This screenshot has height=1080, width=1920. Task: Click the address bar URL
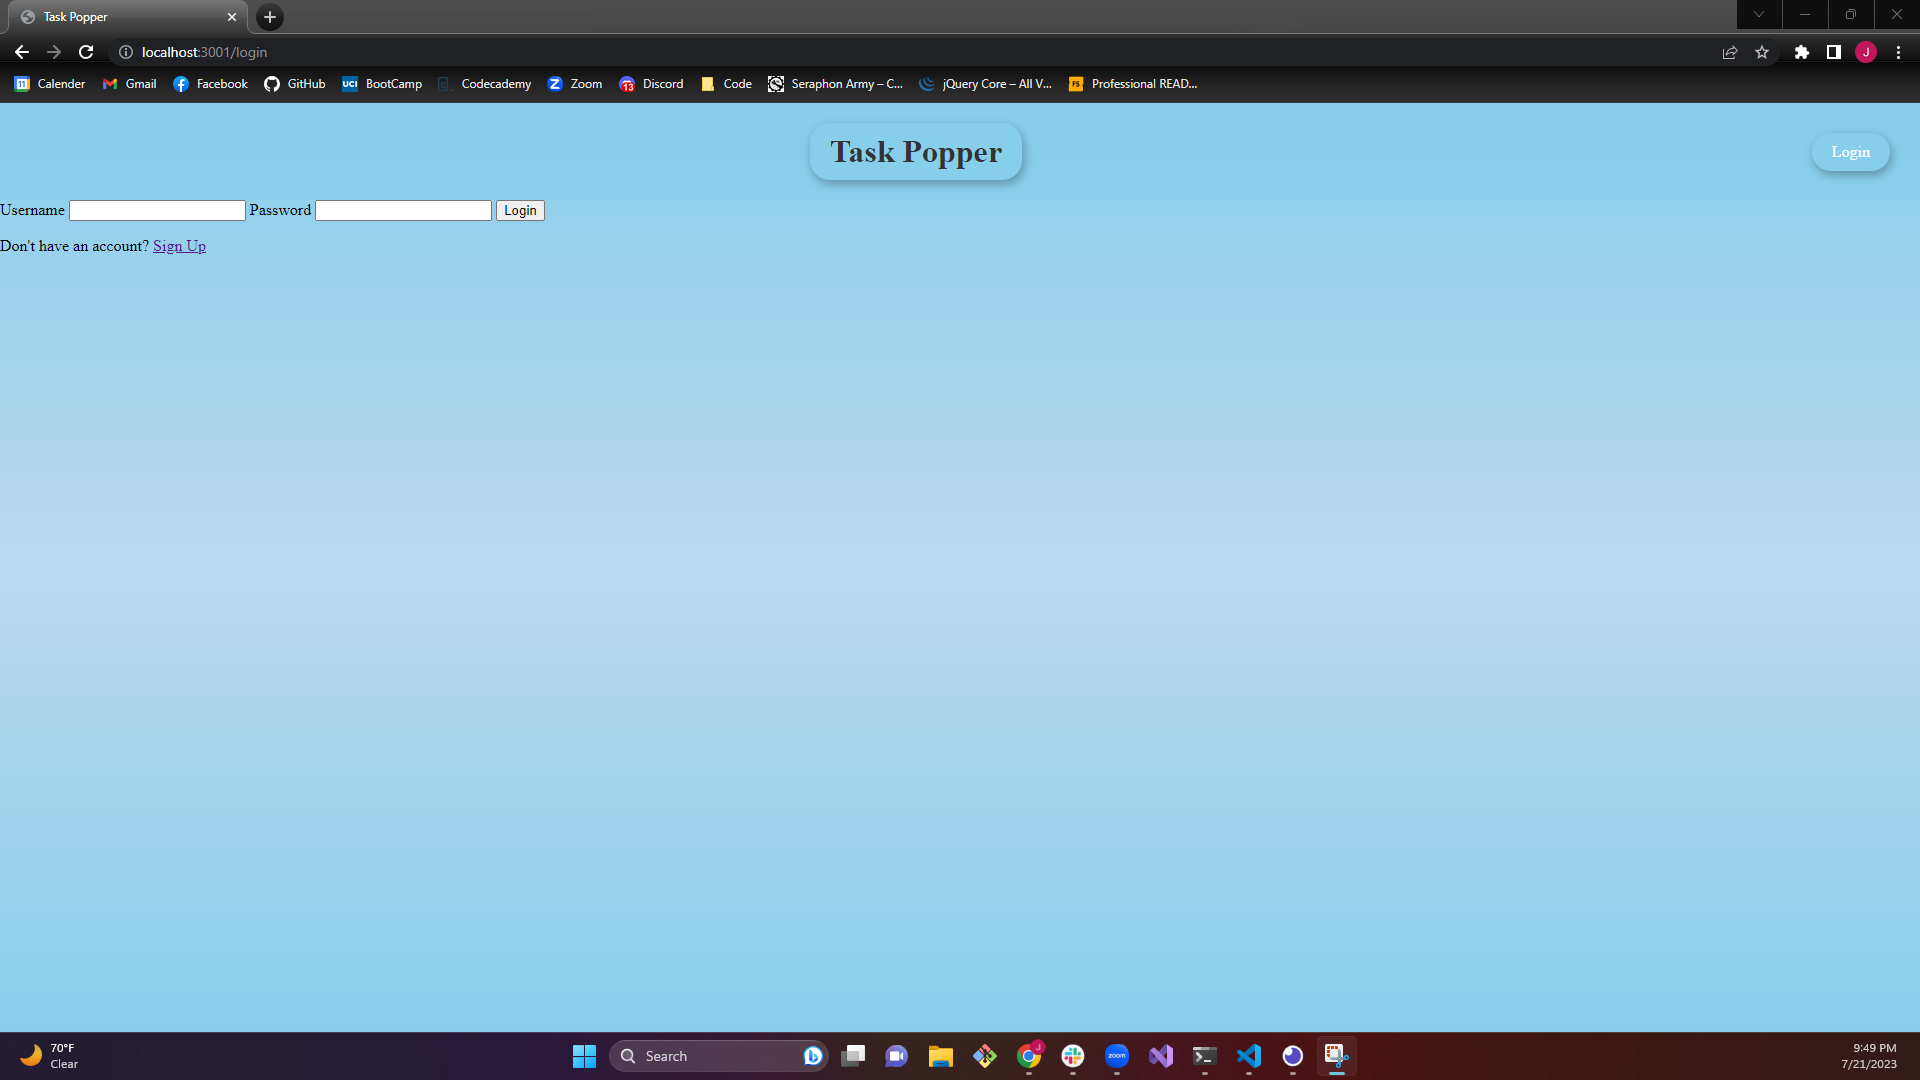click(x=204, y=52)
